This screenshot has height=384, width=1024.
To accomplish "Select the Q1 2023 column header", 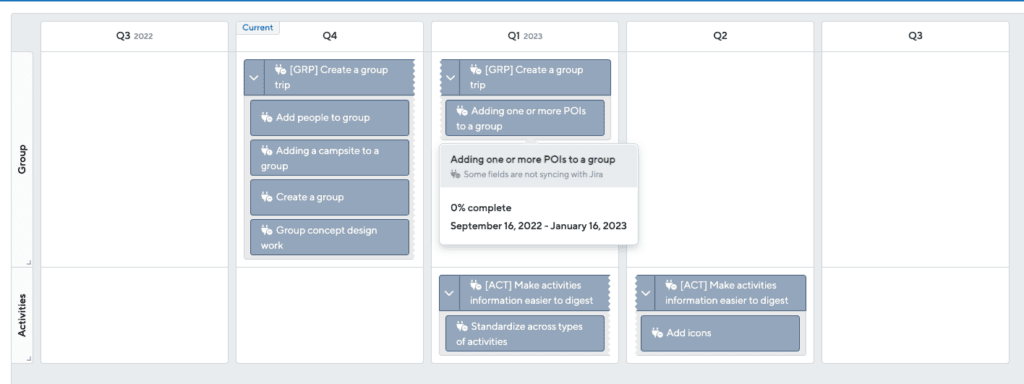I will click(525, 37).
